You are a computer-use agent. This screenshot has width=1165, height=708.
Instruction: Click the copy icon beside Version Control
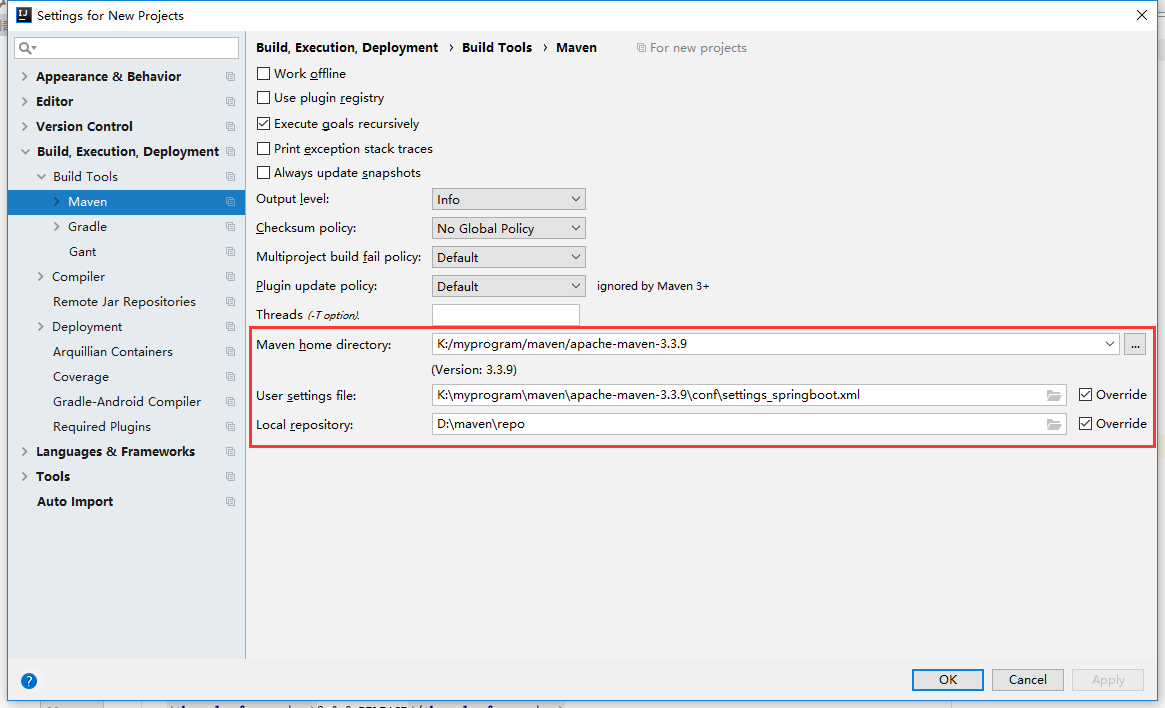coord(230,127)
